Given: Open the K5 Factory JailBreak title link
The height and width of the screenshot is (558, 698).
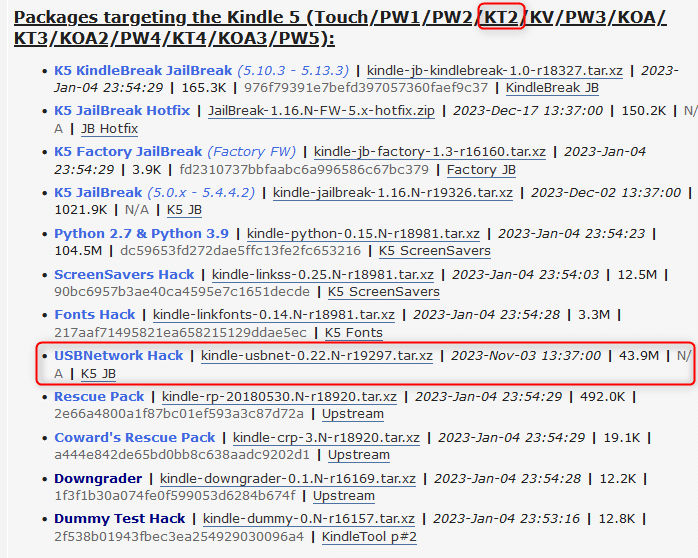Looking at the screenshot, I should [x=128, y=152].
